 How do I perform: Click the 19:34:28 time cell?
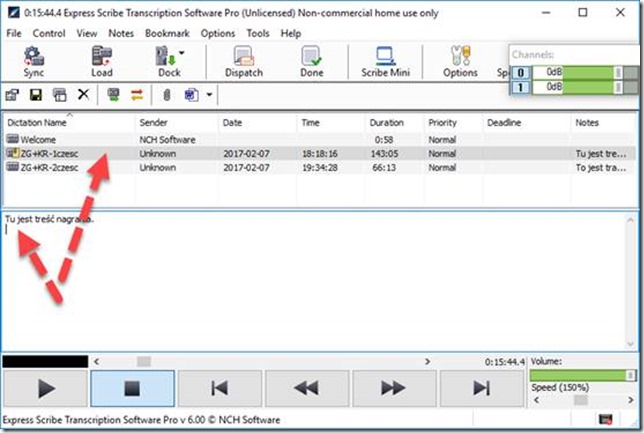(x=320, y=168)
